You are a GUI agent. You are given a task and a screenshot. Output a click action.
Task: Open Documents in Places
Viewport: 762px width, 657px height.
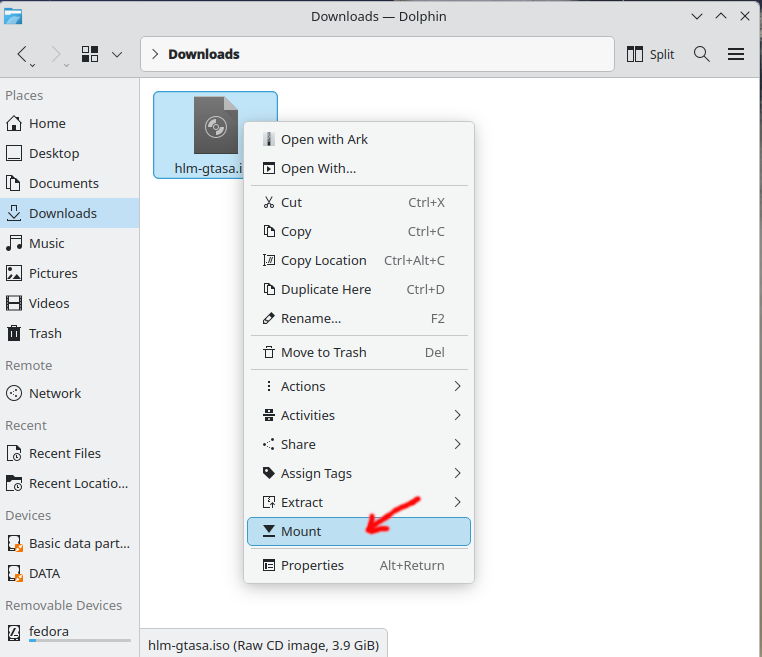point(69,183)
